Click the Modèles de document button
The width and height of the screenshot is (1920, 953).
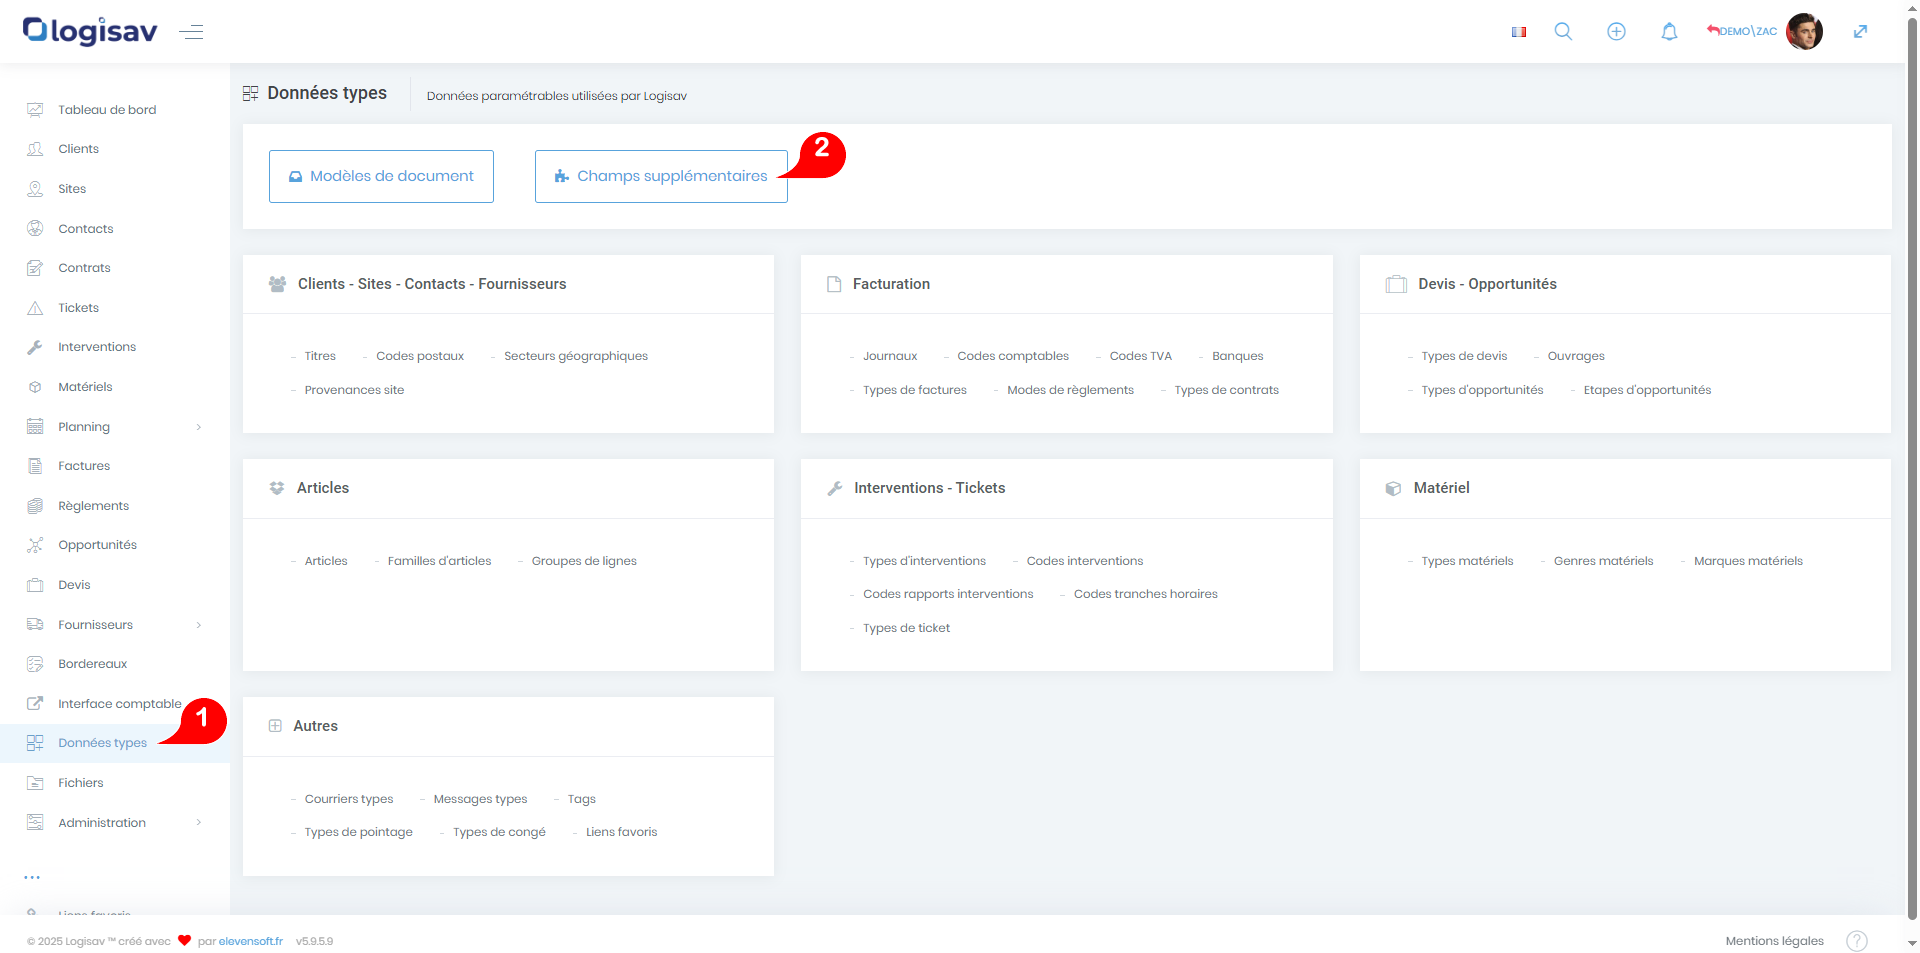point(381,176)
